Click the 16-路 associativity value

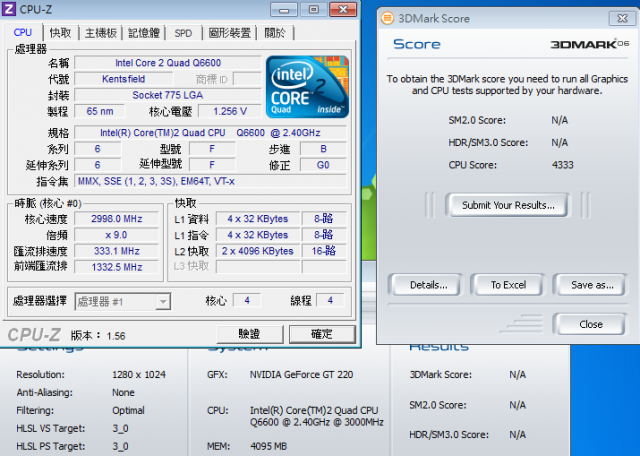[324, 251]
